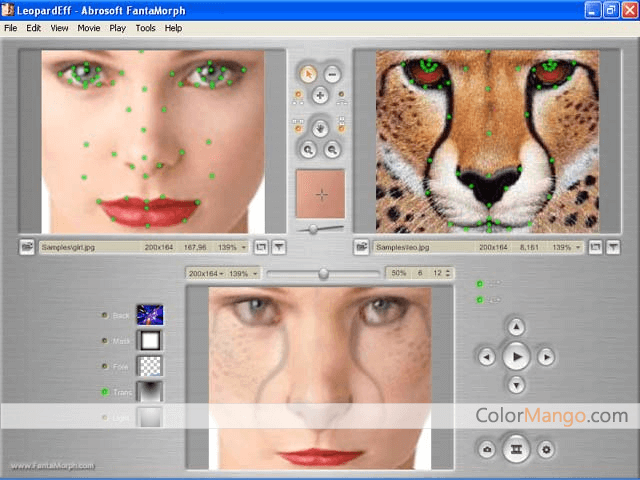Click the preview progress slider handle
Viewport: 640px width, 480px height.
point(323,273)
